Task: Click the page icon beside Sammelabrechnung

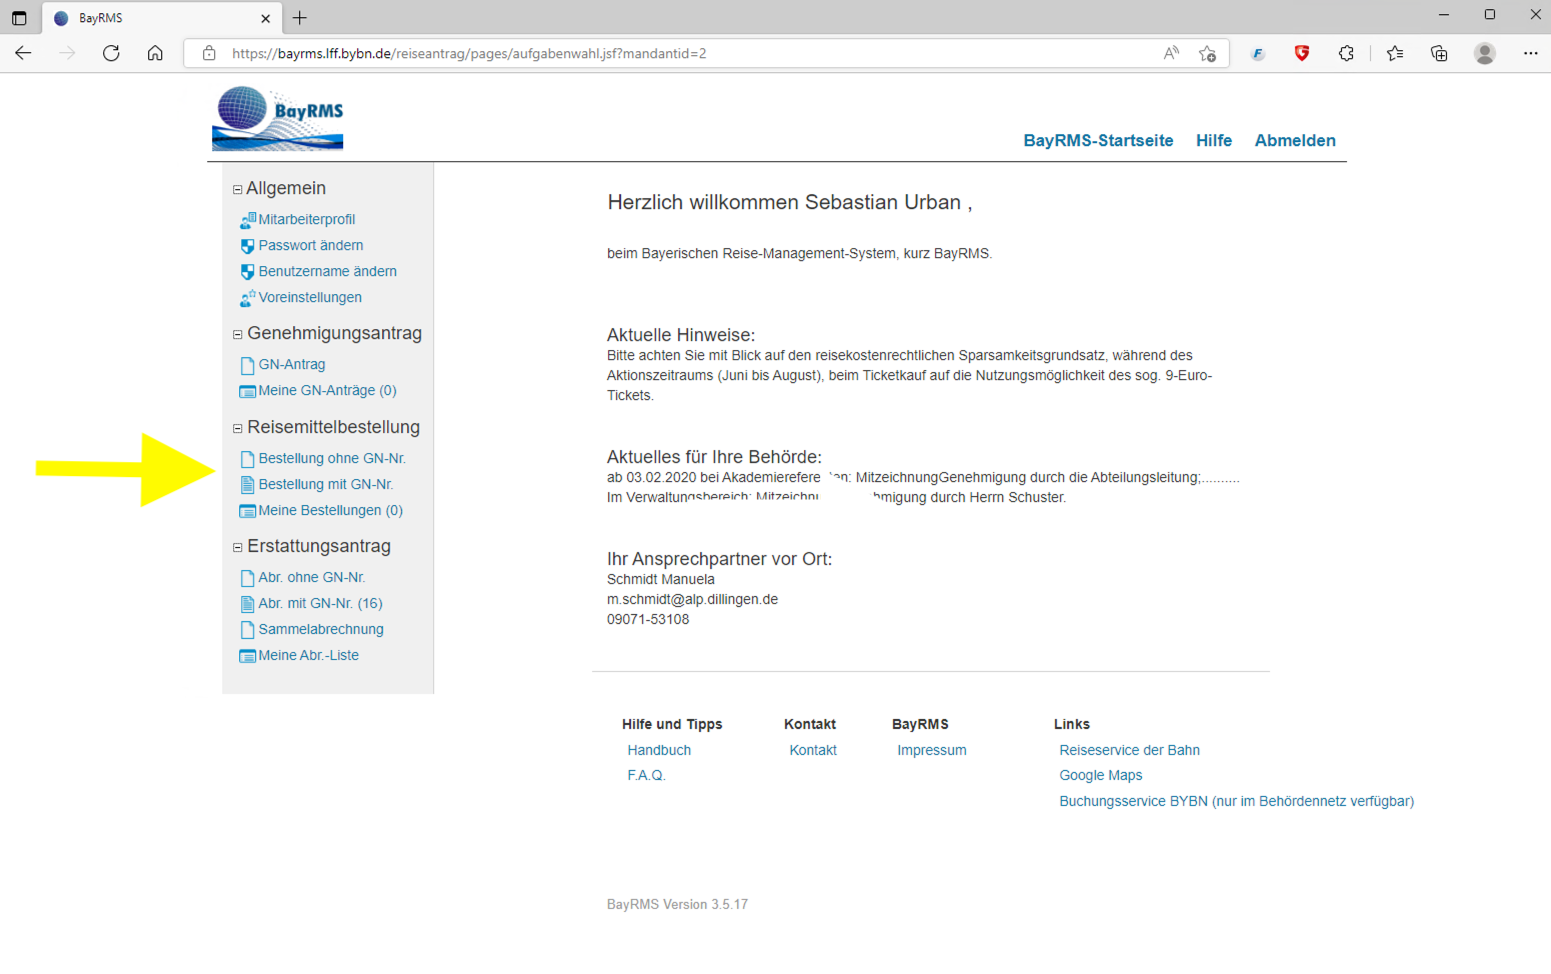Action: pyautogui.click(x=247, y=630)
